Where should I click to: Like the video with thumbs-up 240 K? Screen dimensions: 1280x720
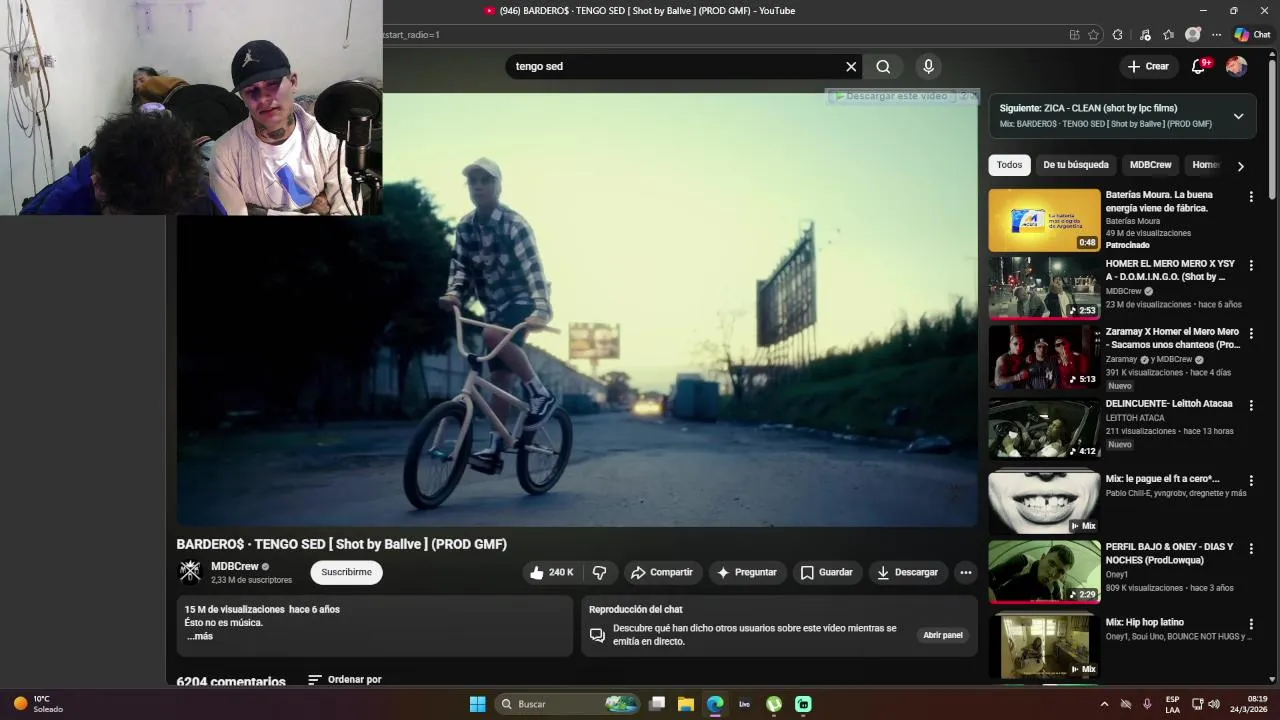(553, 573)
